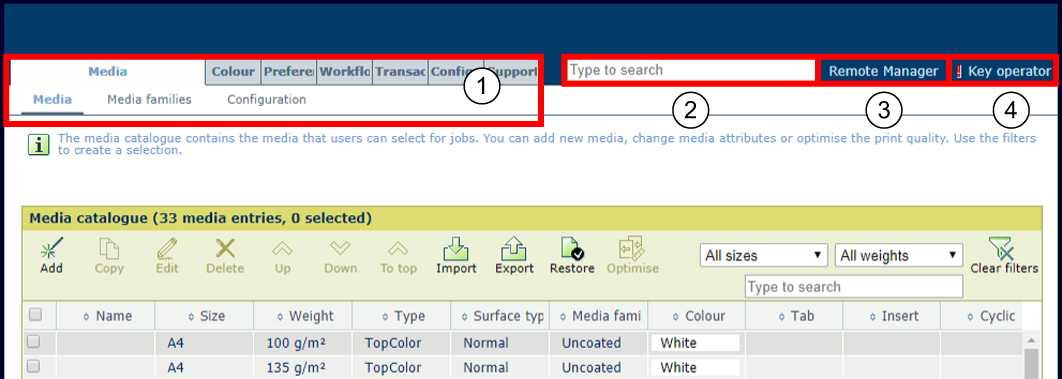Click the Add media icon
1062x379 pixels.
51,248
